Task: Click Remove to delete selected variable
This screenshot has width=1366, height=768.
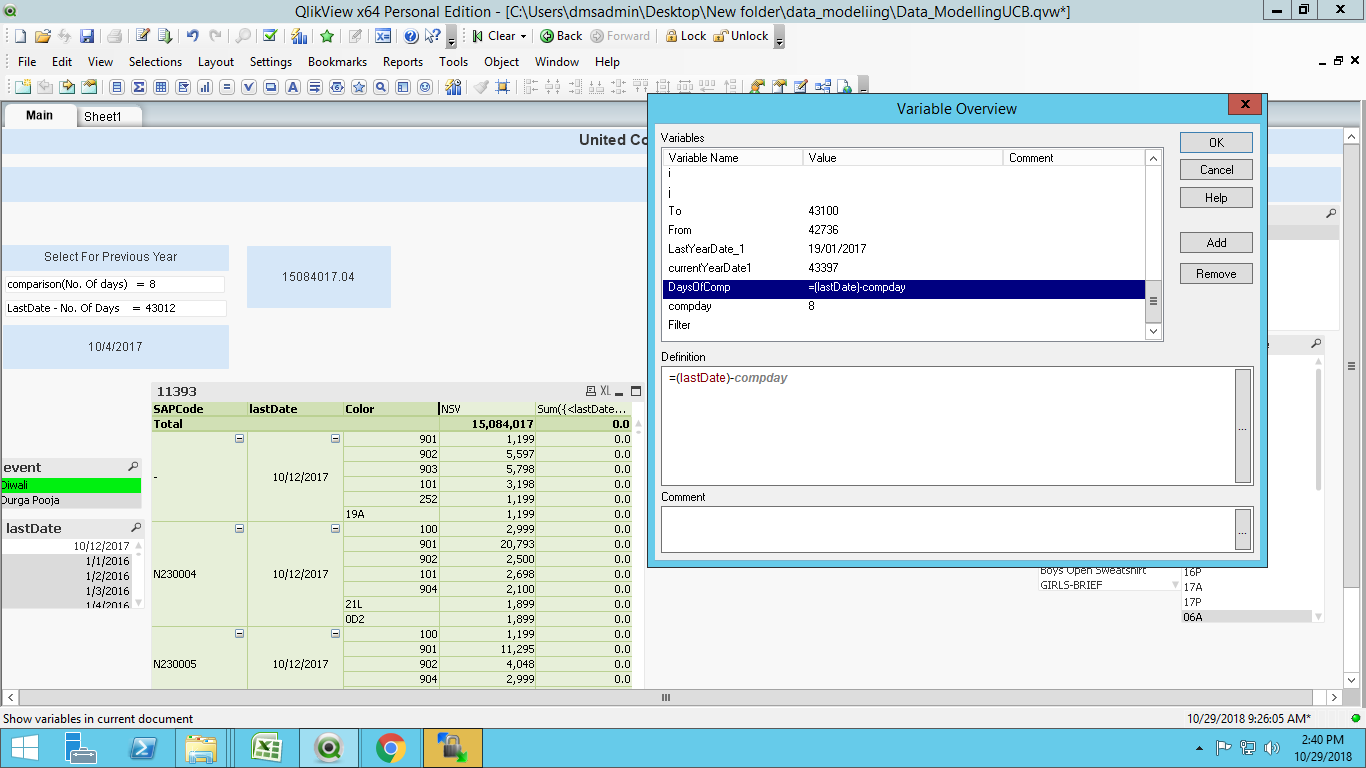Action: 1216,274
